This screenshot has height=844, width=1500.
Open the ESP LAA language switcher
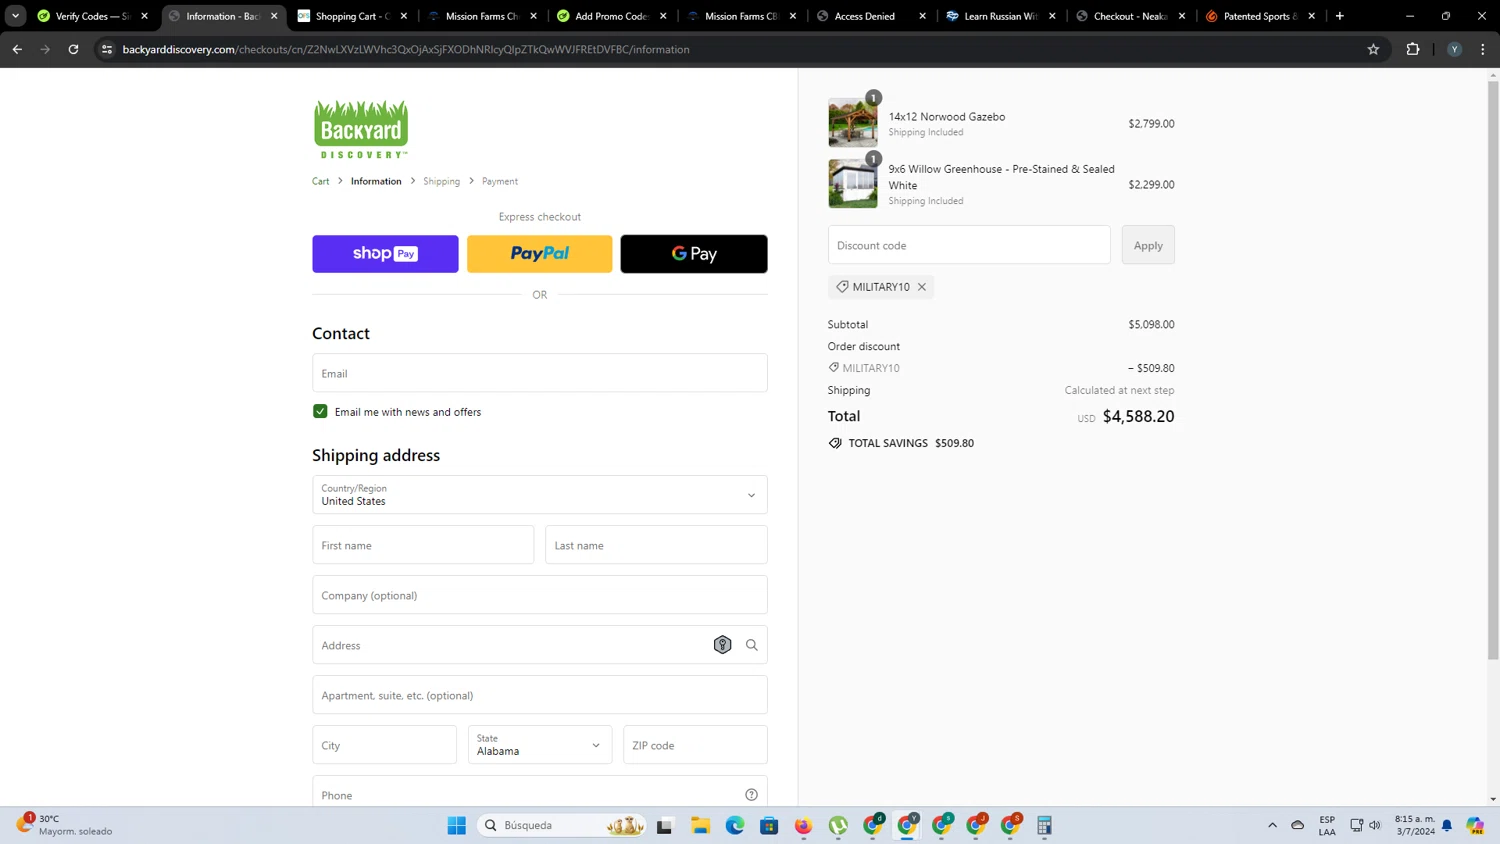coord(1327,825)
